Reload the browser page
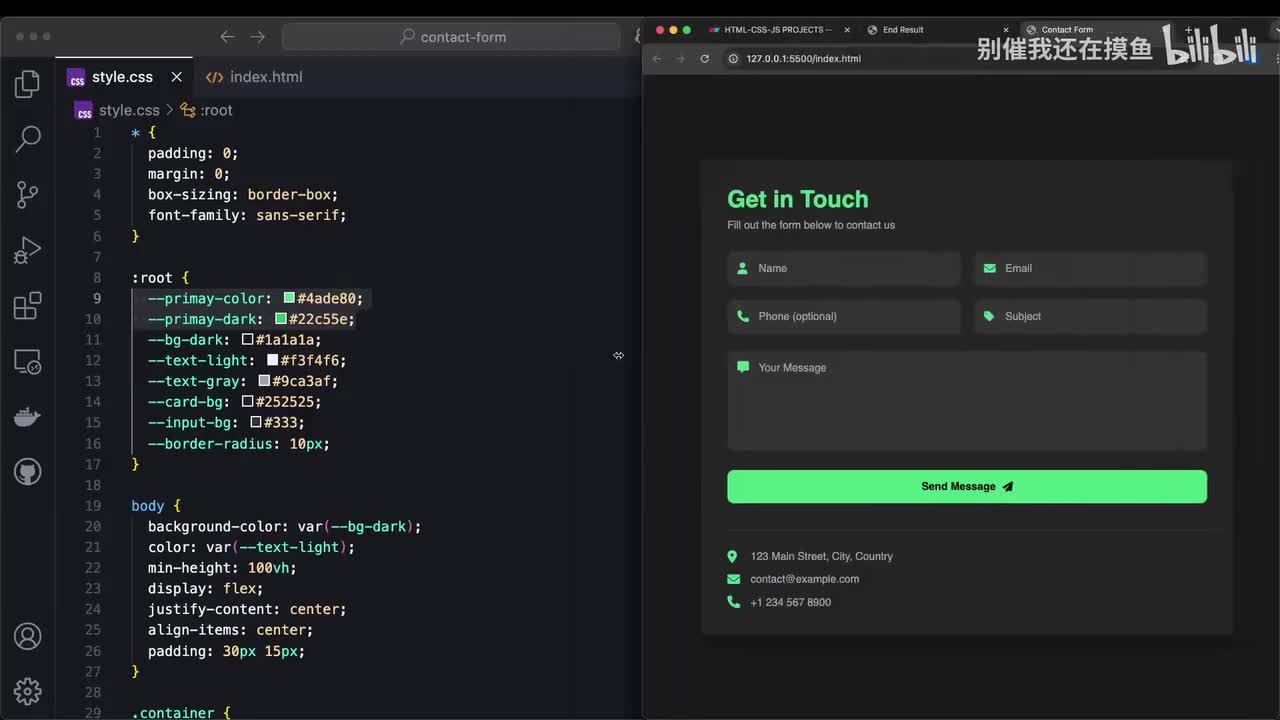 click(x=704, y=59)
